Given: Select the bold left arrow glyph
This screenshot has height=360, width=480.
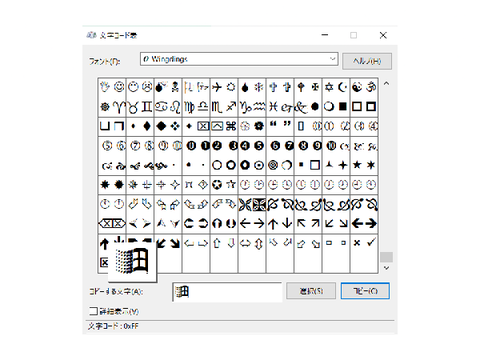Looking at the screenshot, I should pos(357,224).
